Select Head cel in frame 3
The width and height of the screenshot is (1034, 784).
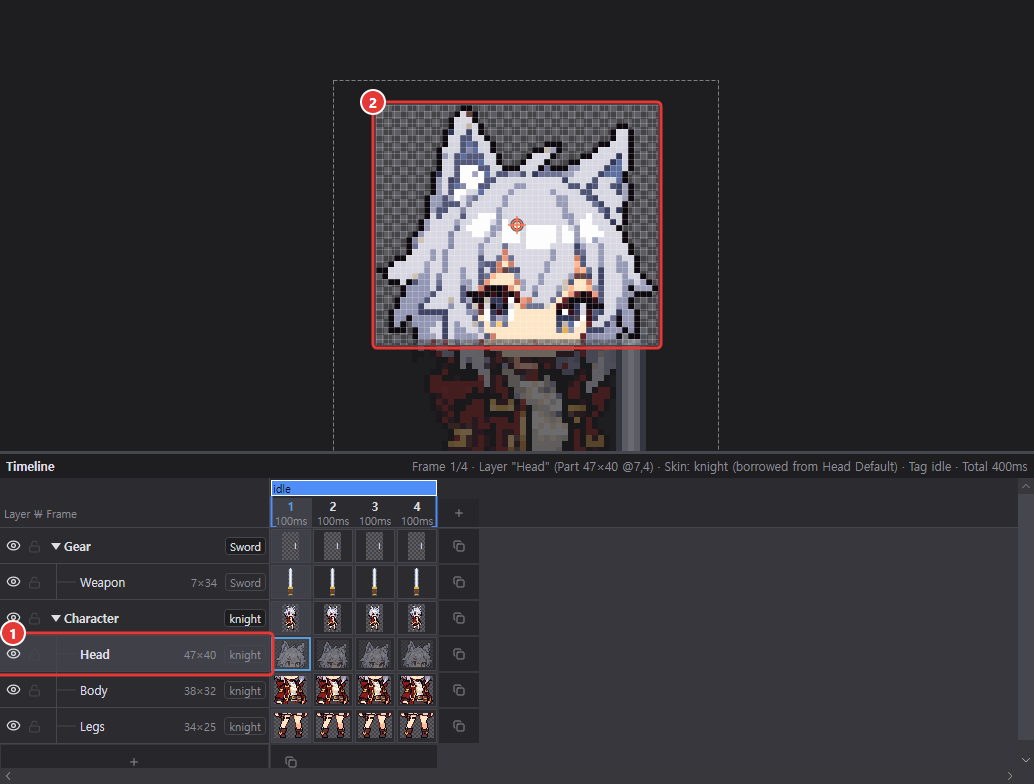375,654
